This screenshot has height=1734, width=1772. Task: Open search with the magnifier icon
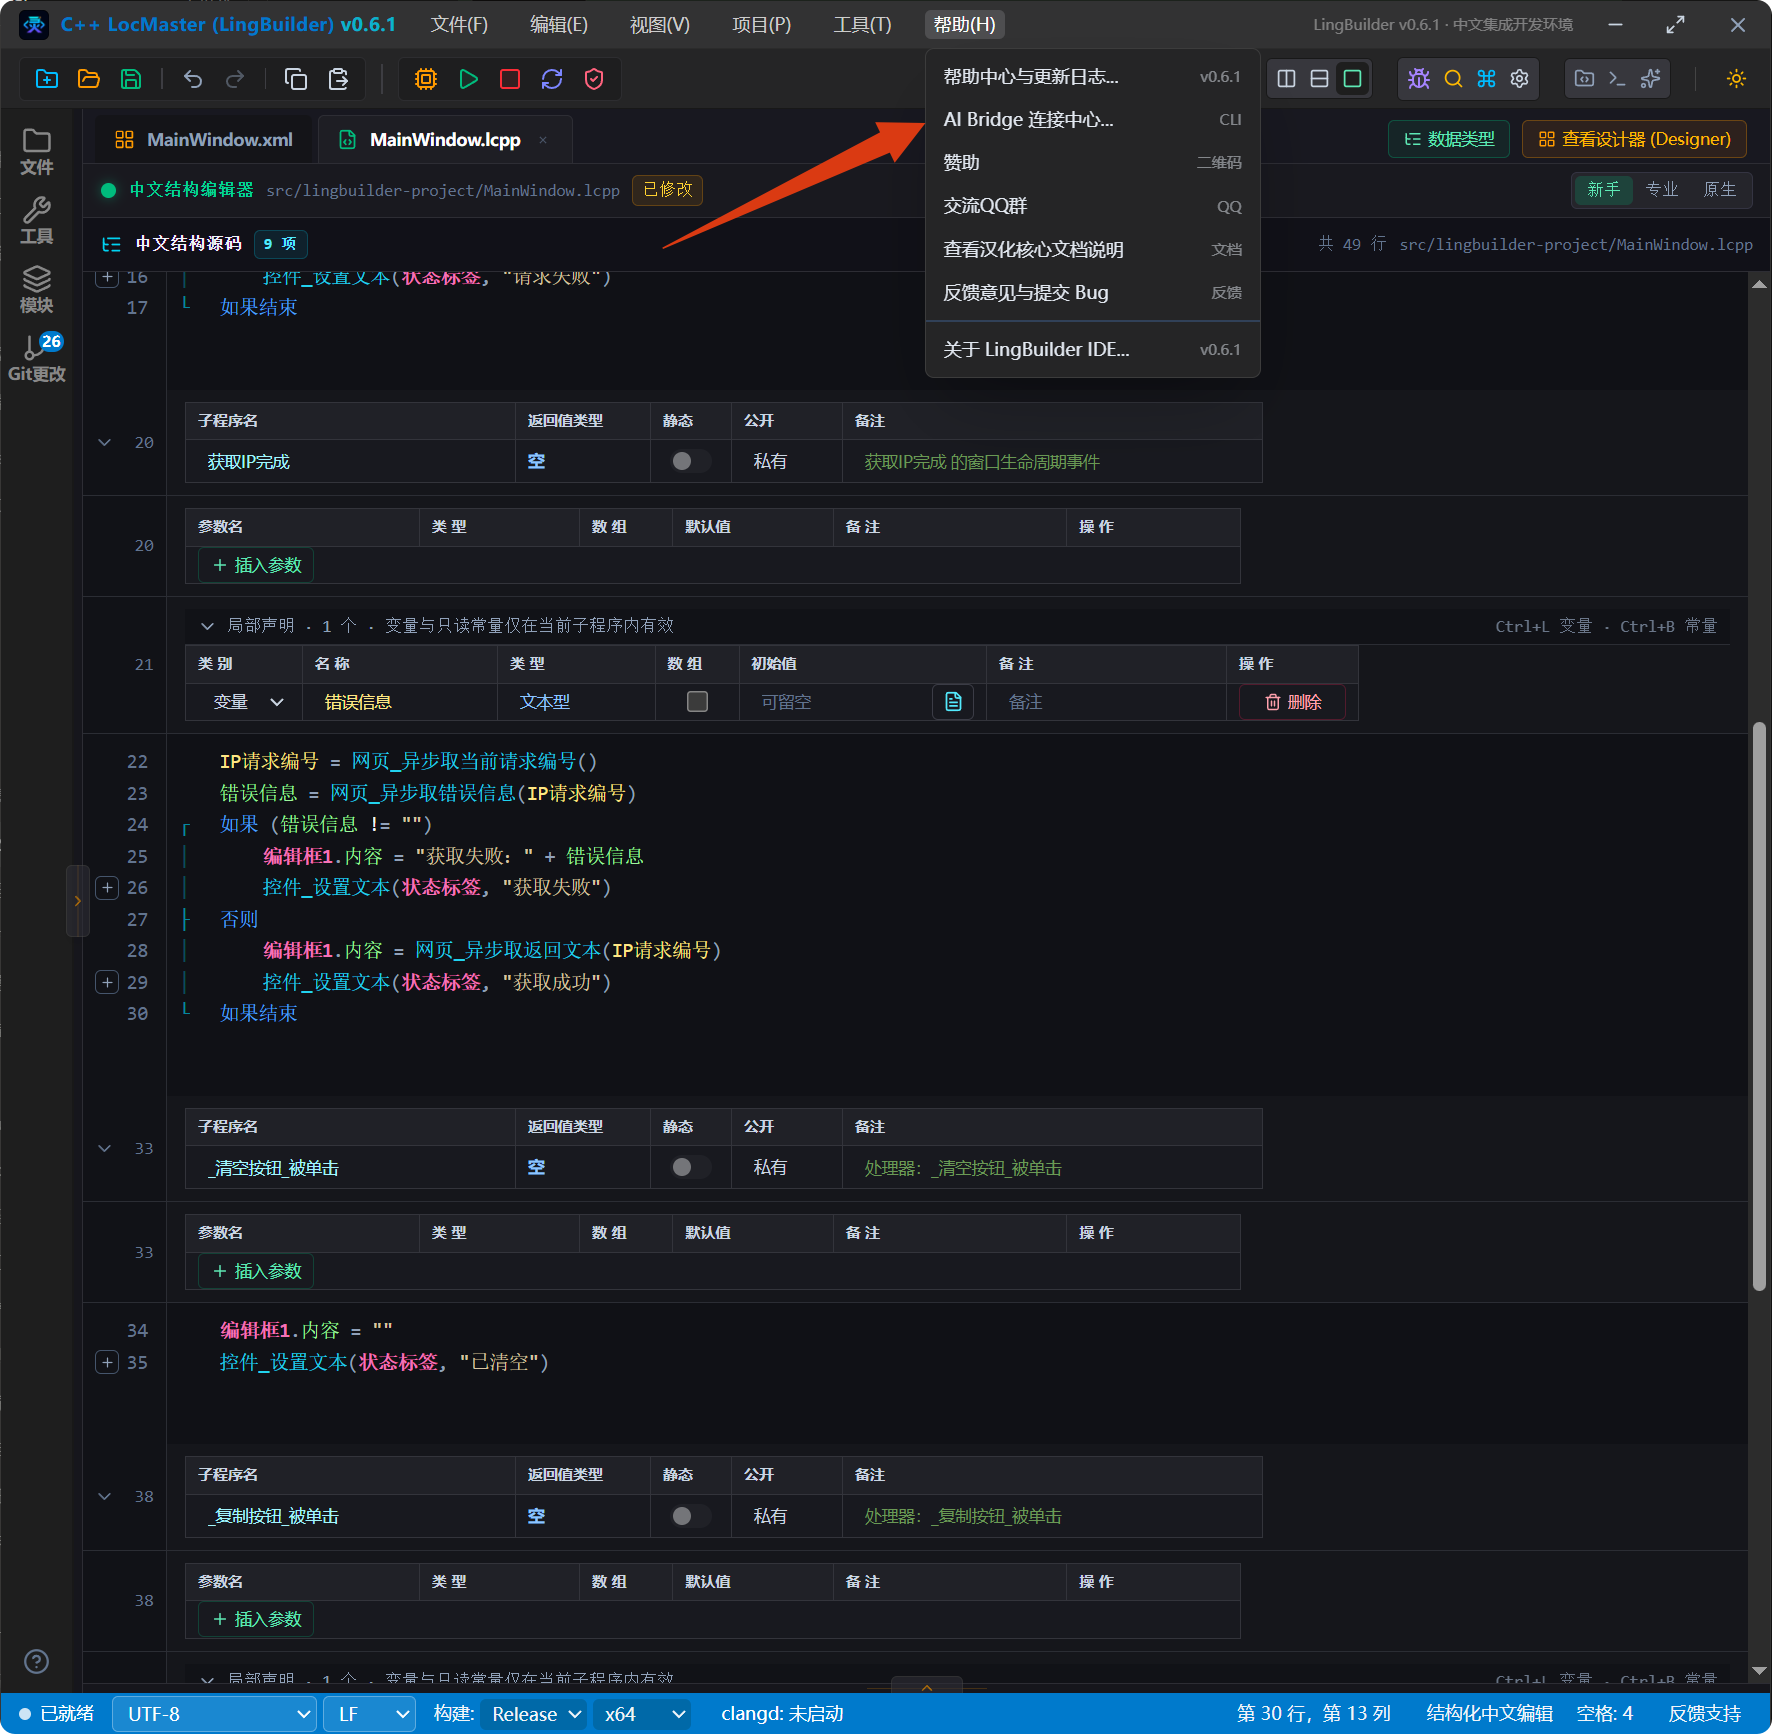1453,79
